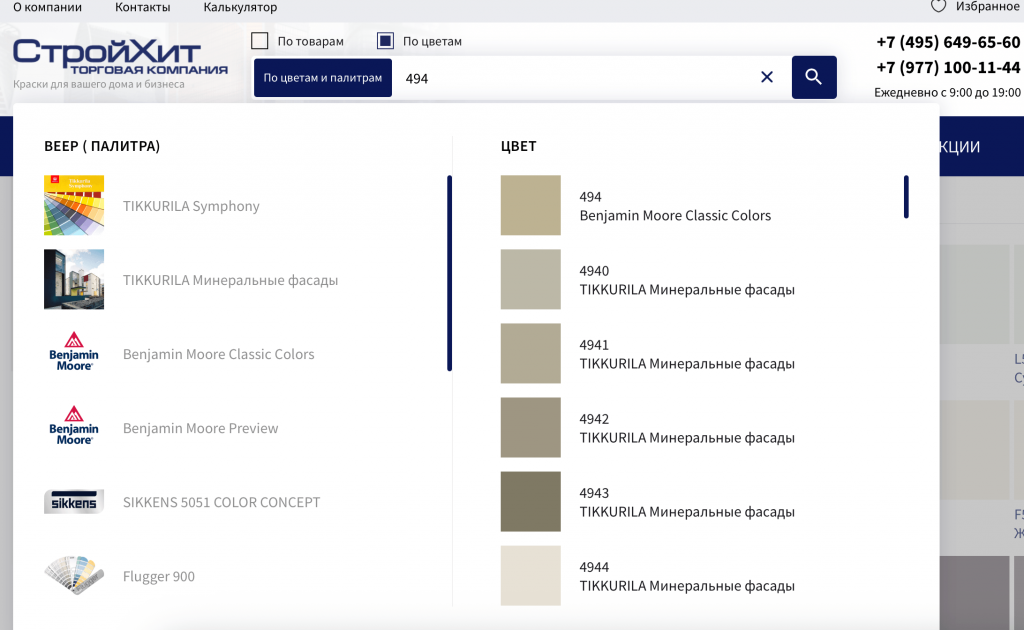This screenshot has height=630, width=1024.
Task: Open the СтройХит company logo
Action: (x=120, y=57)
